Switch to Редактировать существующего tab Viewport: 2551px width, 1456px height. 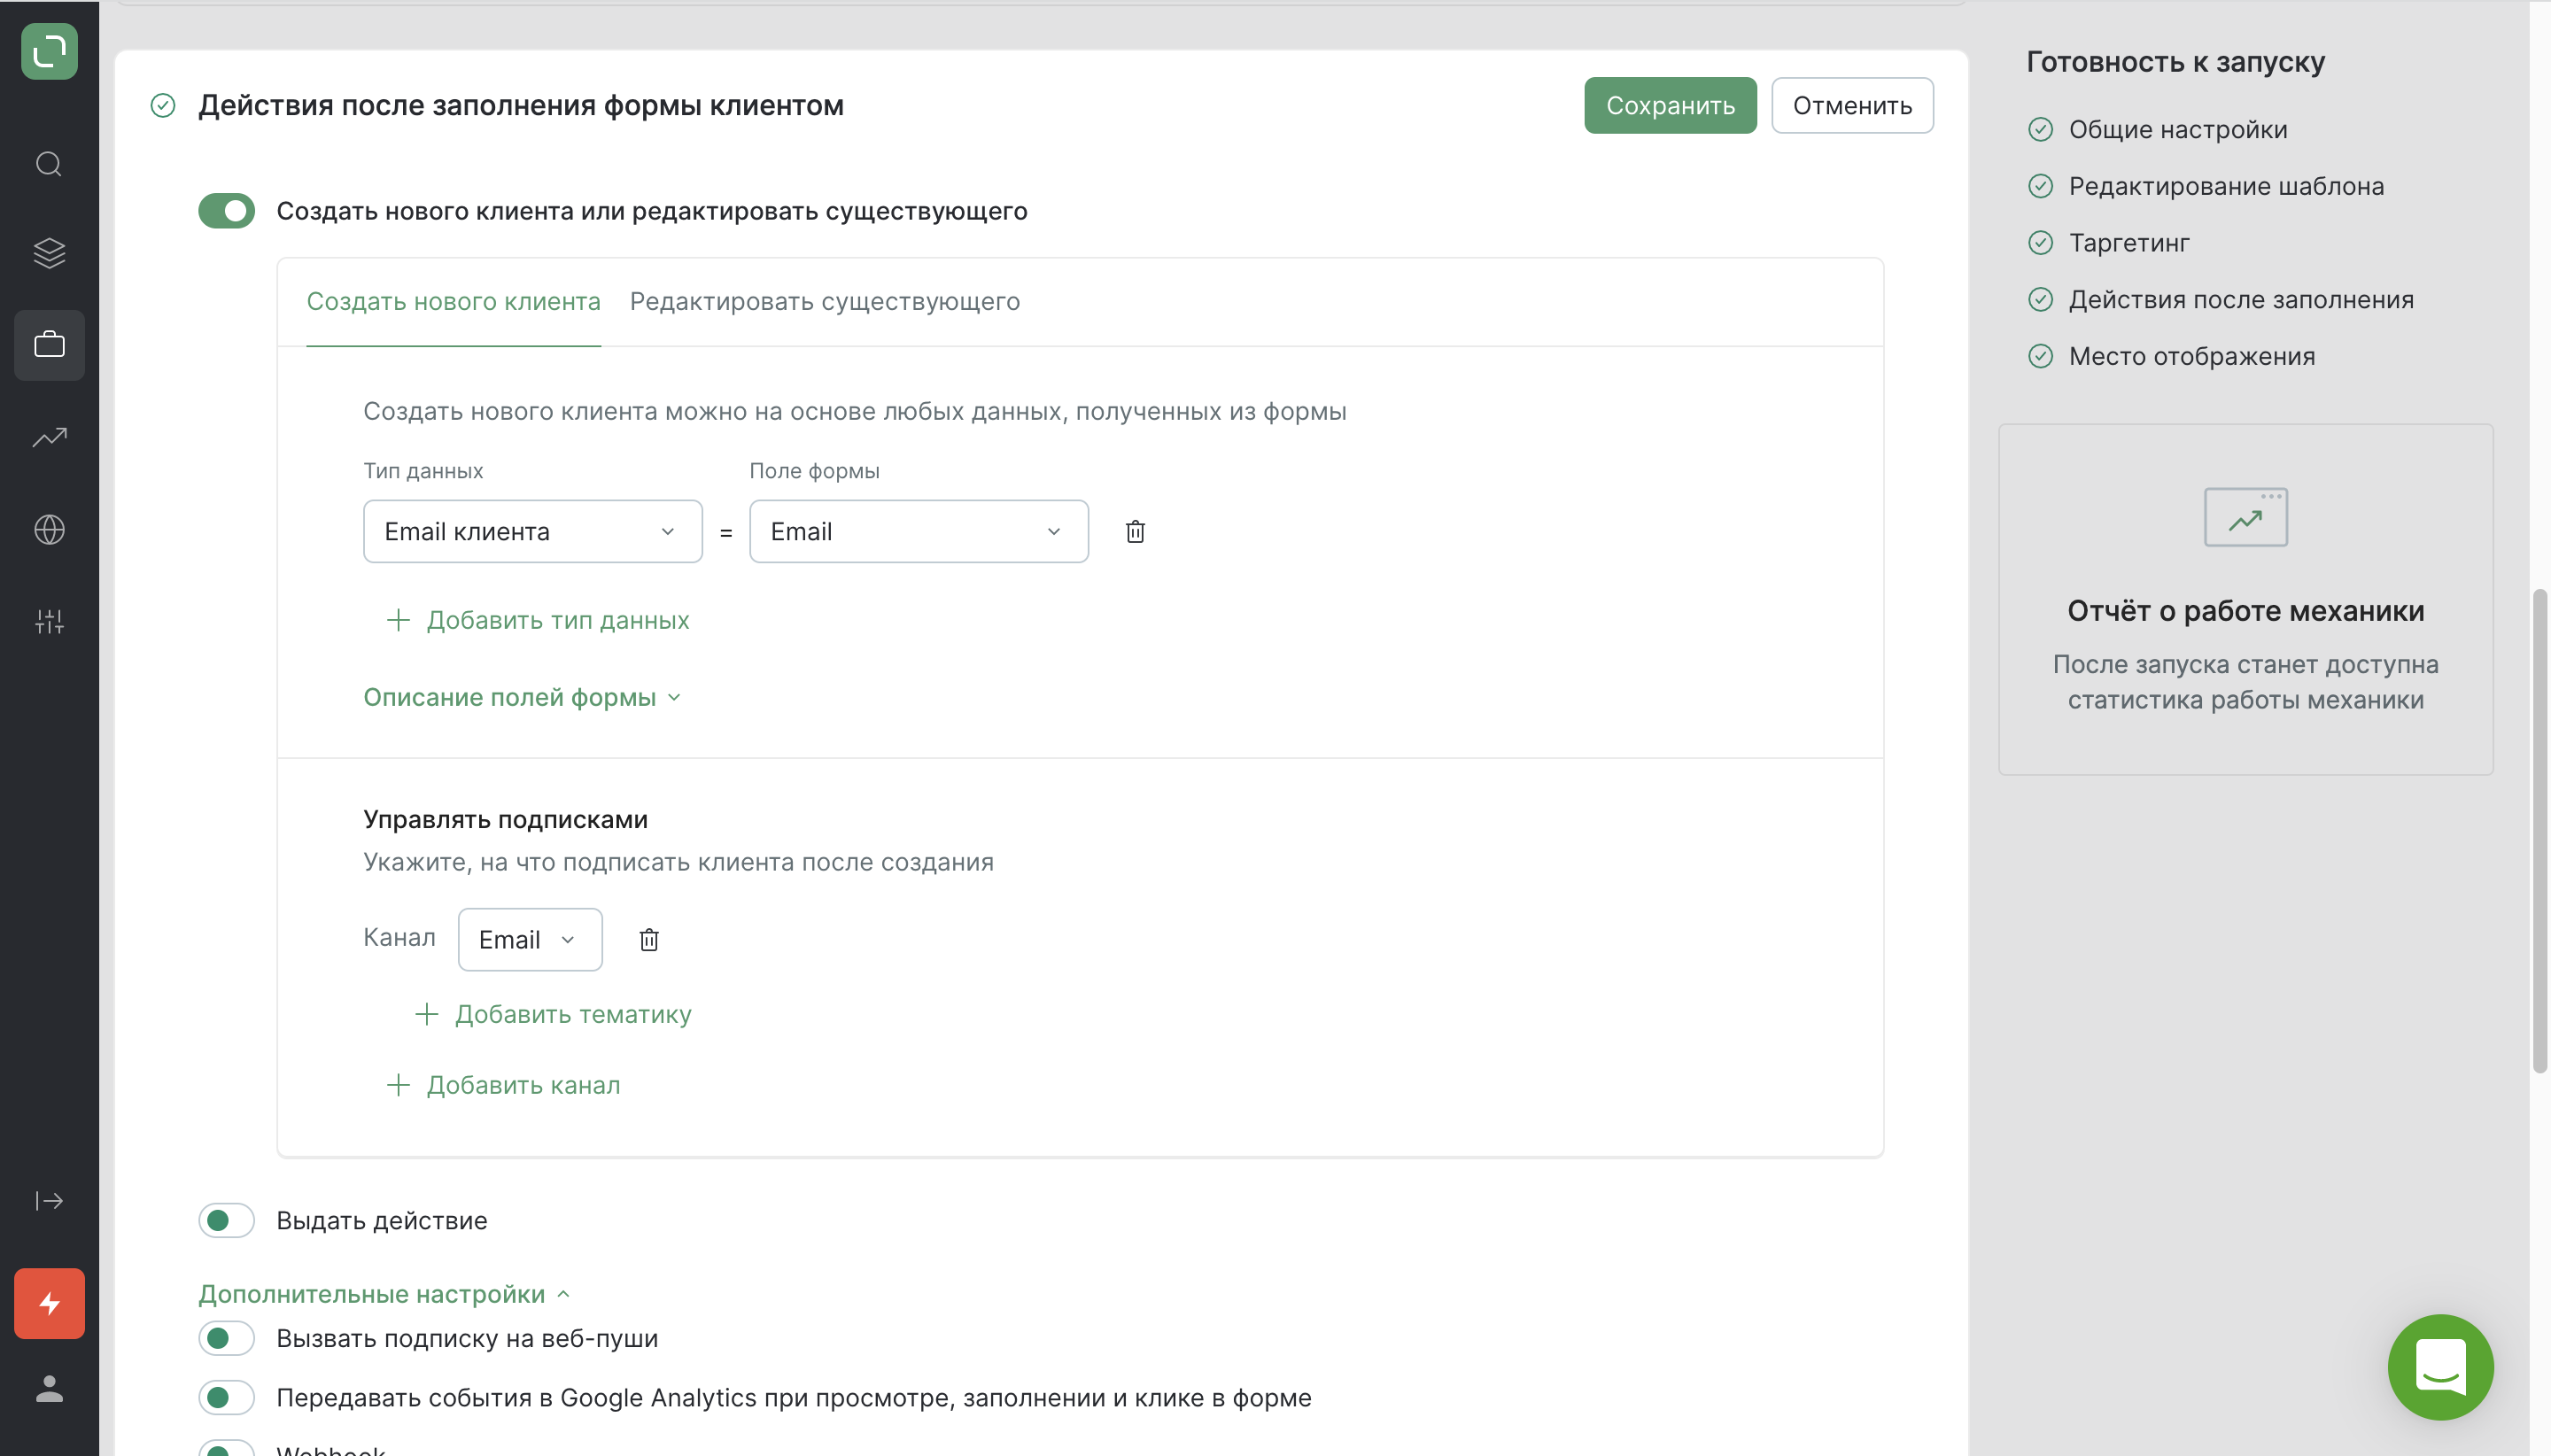825,301
